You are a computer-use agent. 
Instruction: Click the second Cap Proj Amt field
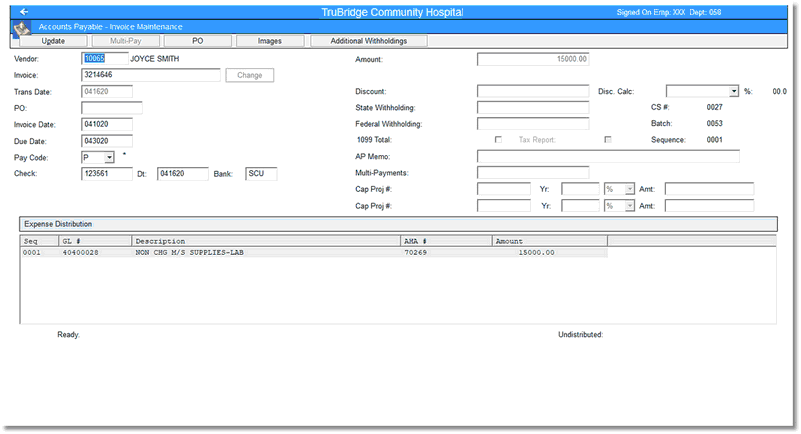tap(709, 206)
